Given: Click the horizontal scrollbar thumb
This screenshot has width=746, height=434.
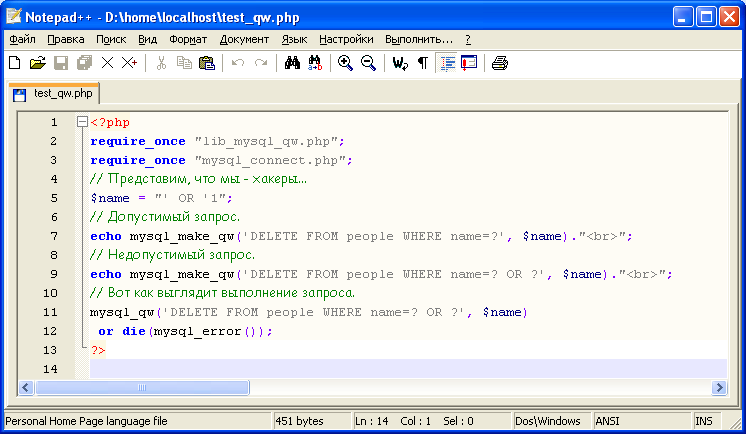Looking at the screenshot, I should point(143,387).
